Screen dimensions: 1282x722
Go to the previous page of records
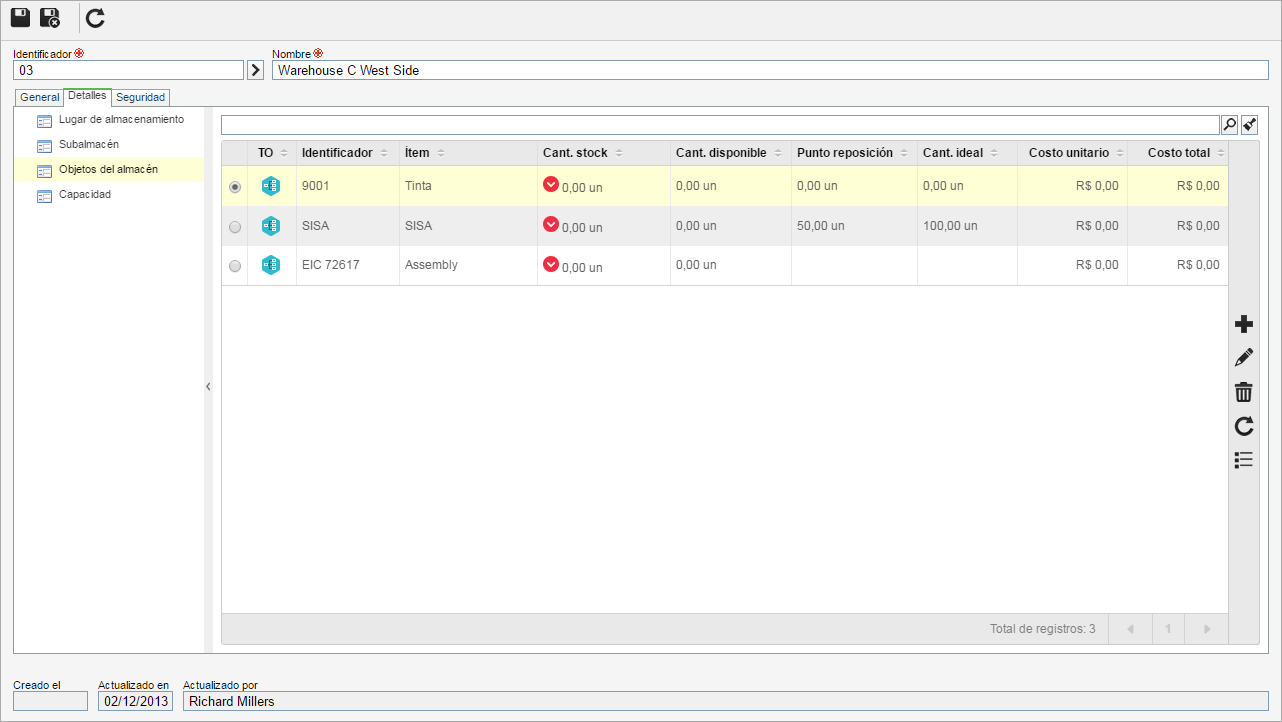pos(1130,629)
